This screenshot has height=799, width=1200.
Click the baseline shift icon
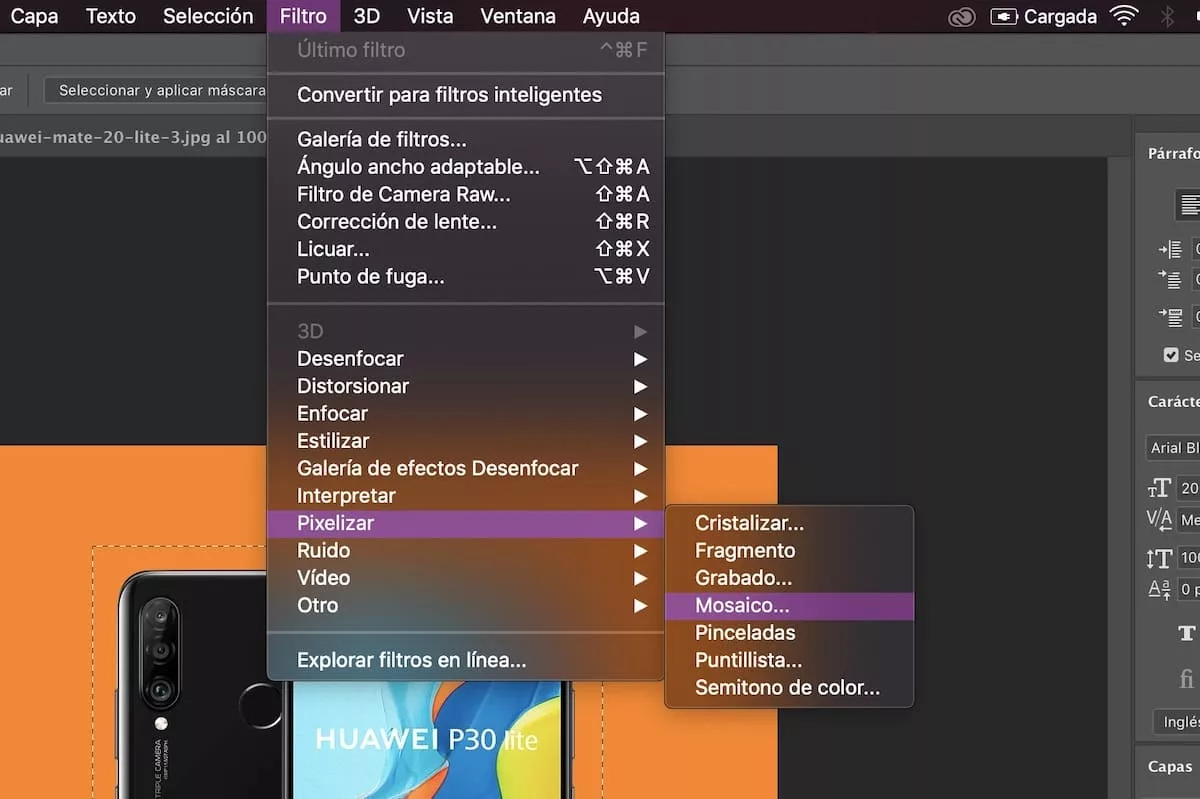tap(1159, 589)
